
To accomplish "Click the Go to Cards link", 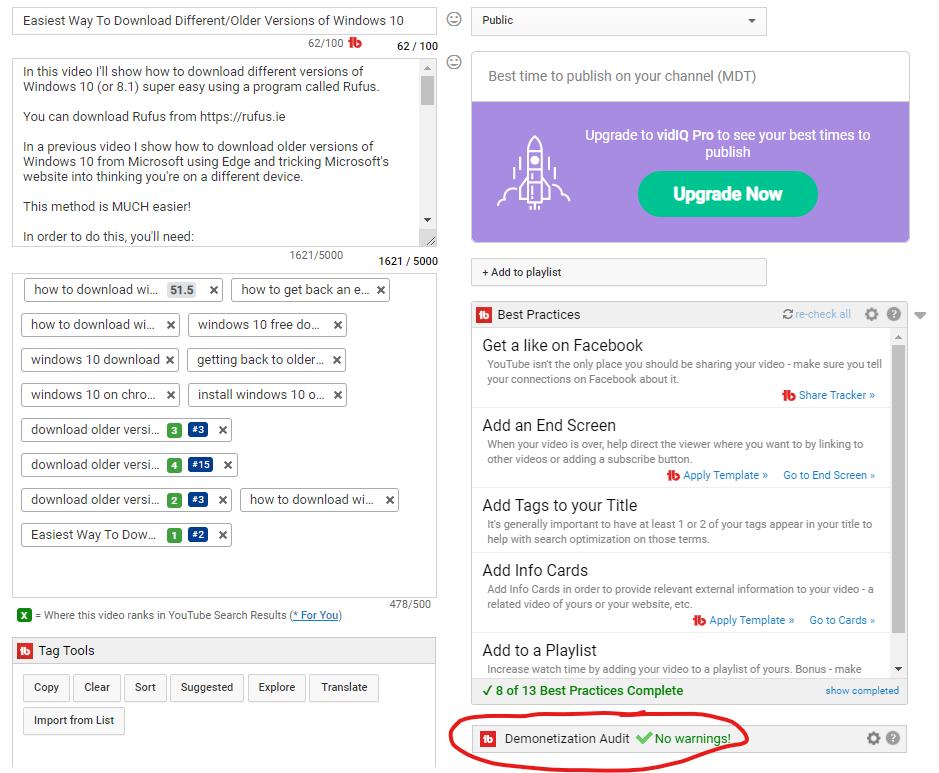I will [x=842, y=620].
